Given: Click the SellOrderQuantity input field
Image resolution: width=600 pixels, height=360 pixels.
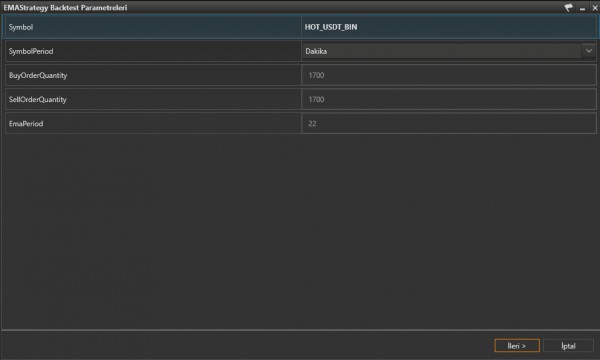Looking at the screenshot, I should [449, 99].
